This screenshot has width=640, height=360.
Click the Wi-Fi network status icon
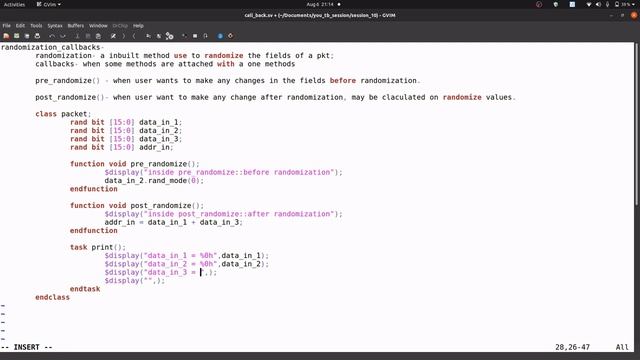coord(589,4)
